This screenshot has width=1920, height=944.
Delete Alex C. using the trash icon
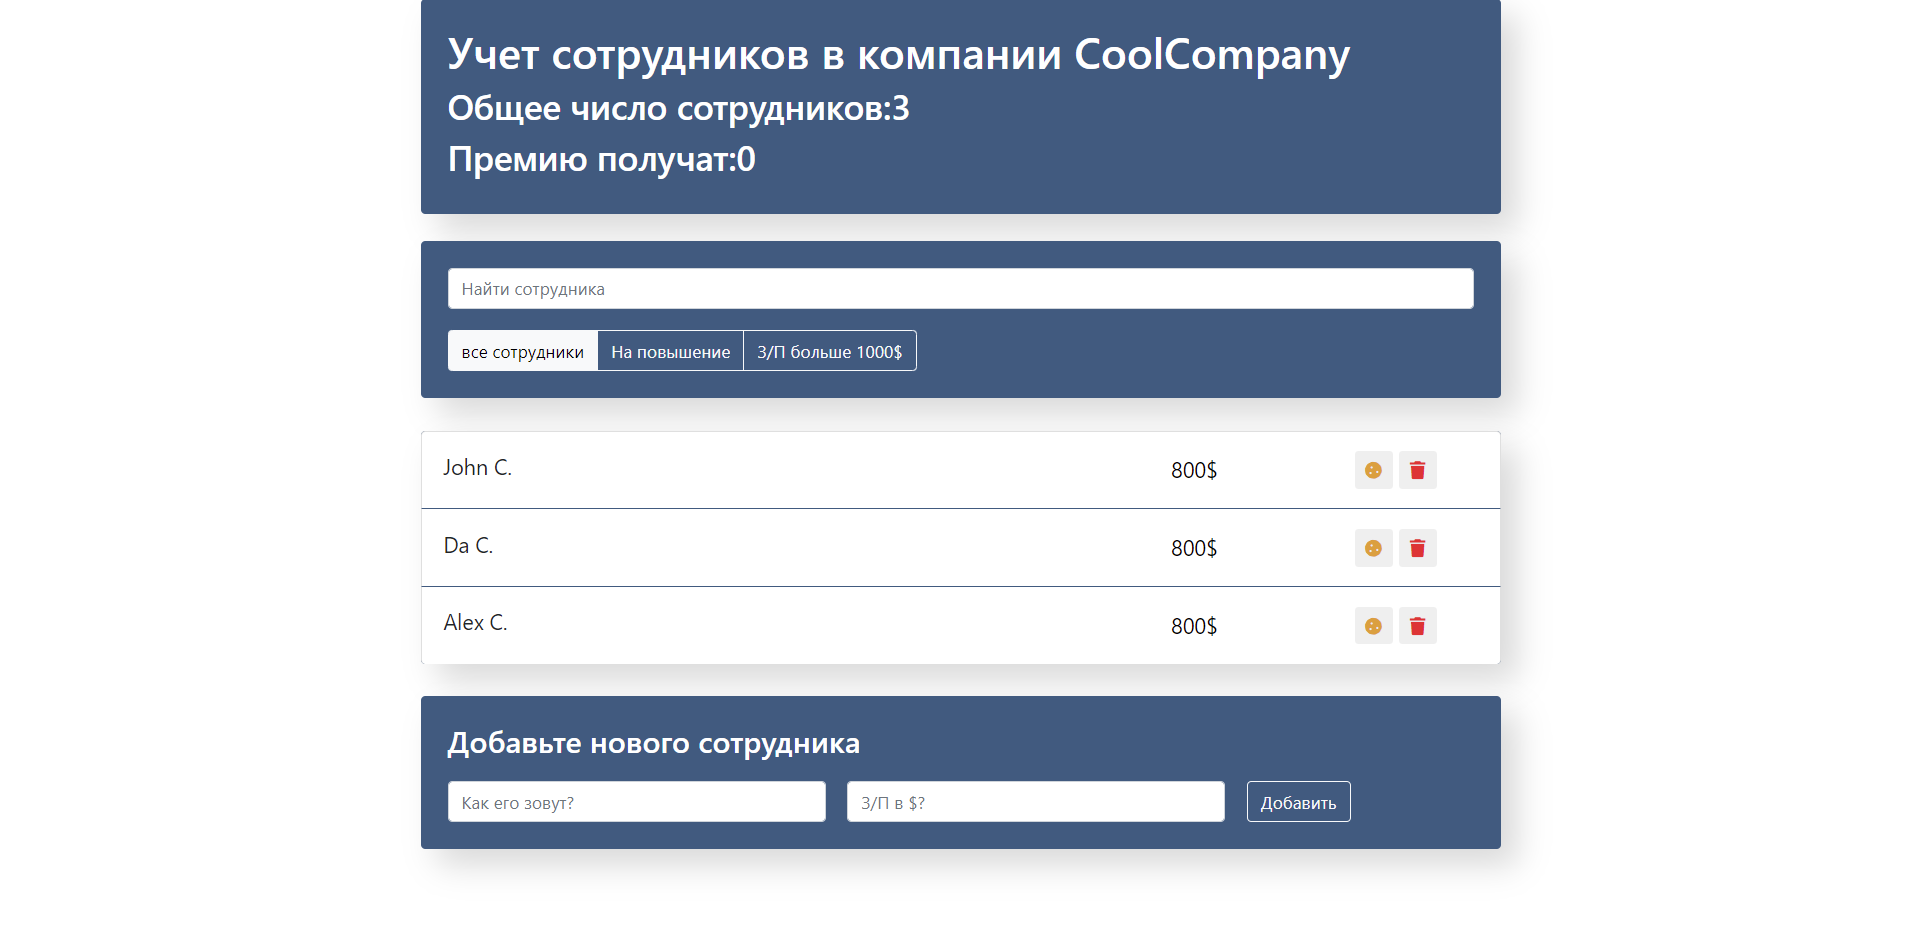click(x=1417, y=626)
